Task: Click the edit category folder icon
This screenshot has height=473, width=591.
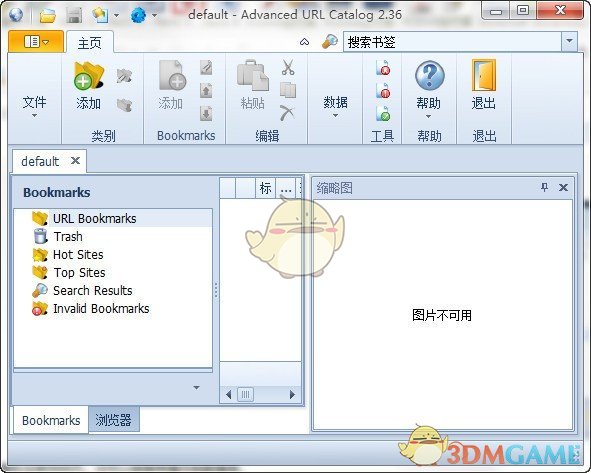Action: pyautogui.click(x=124, y=76)
